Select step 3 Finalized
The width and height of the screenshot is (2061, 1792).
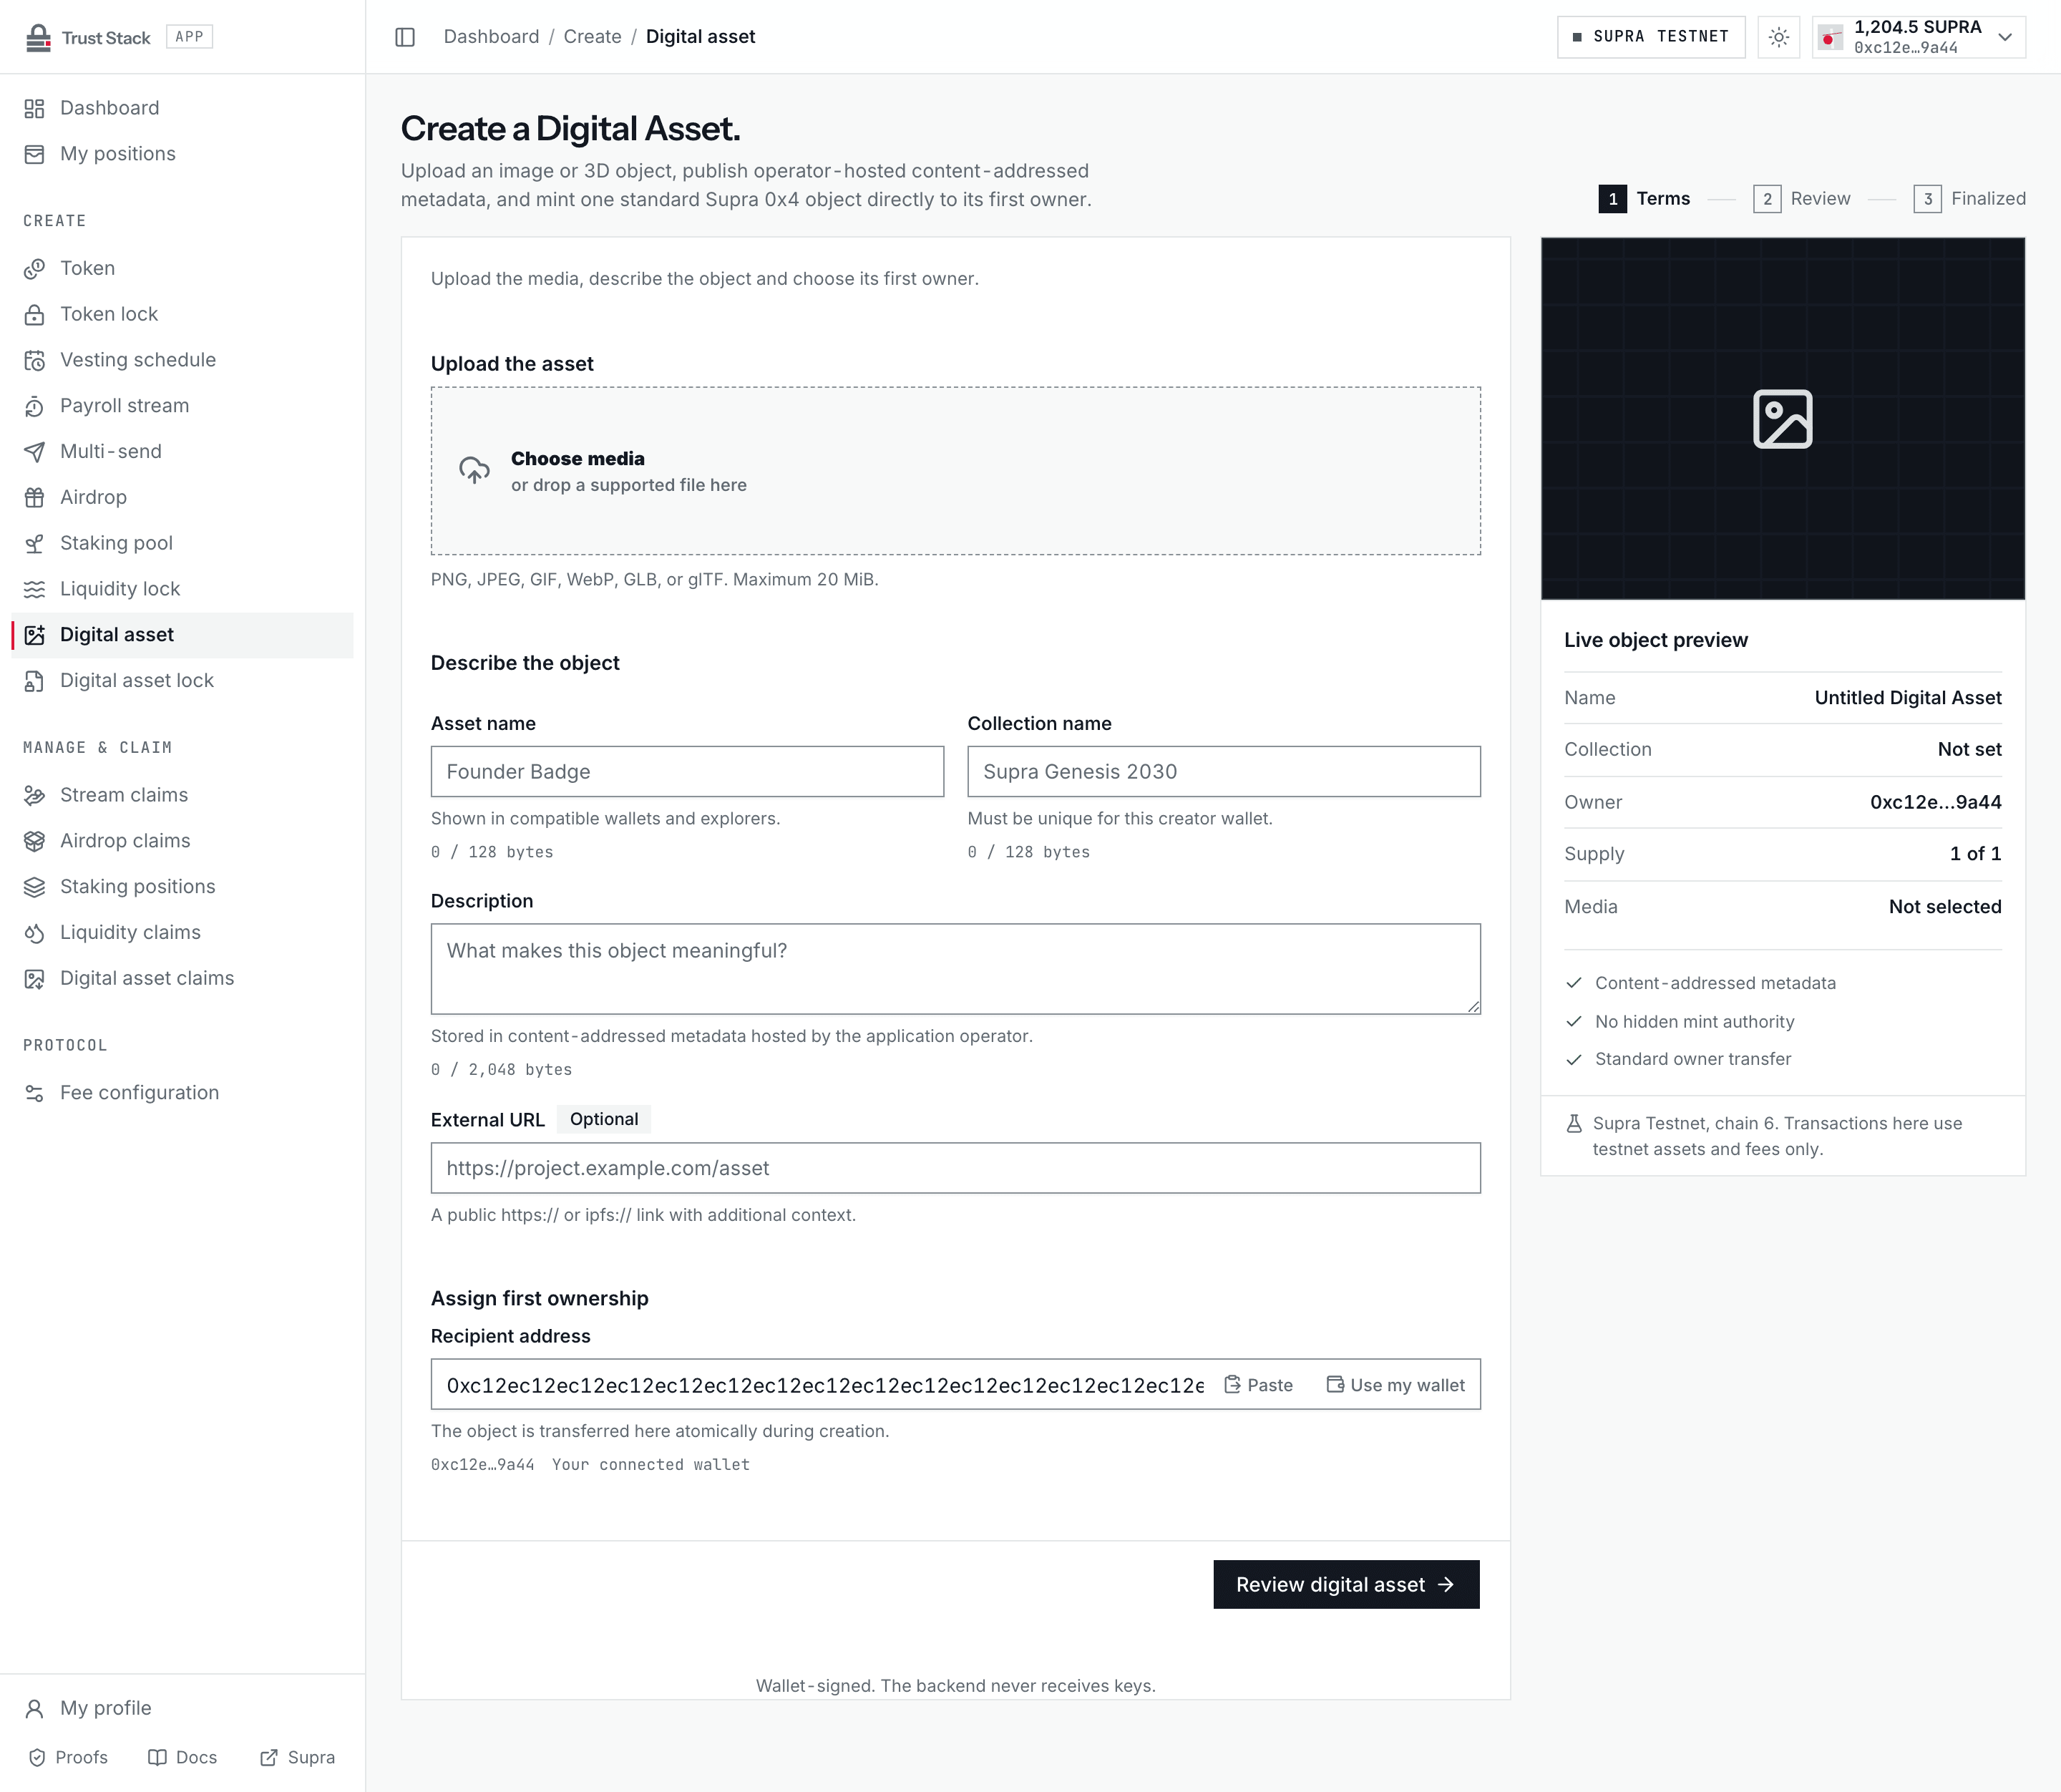pos(1969,199)
